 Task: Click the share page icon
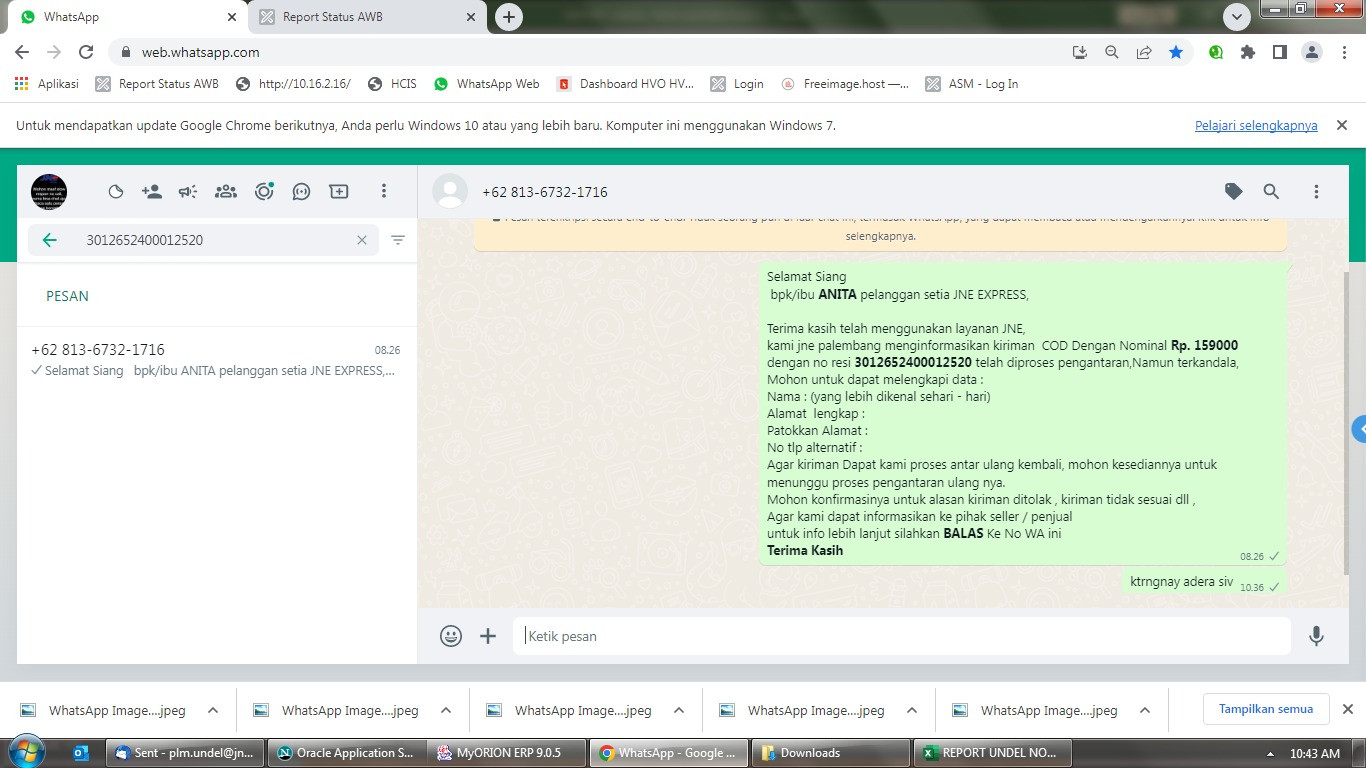pos(1143,52)
